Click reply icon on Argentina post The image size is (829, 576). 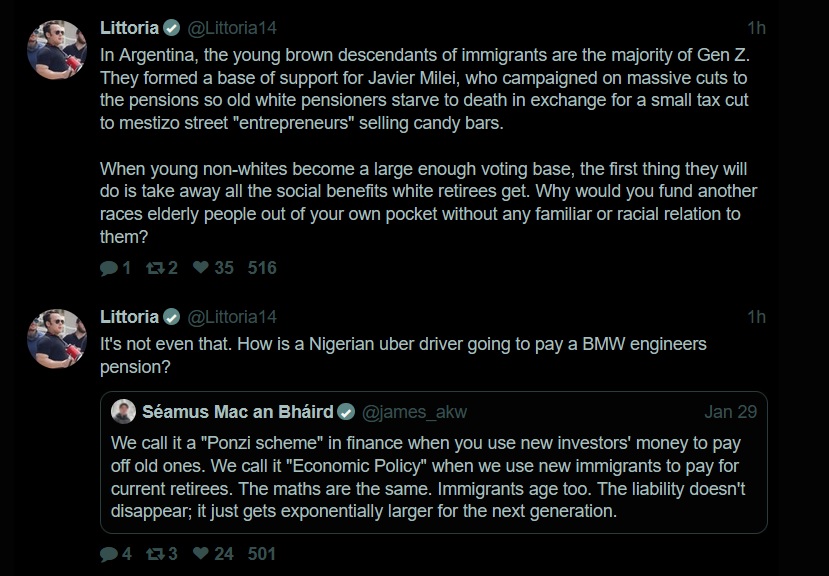109,268
